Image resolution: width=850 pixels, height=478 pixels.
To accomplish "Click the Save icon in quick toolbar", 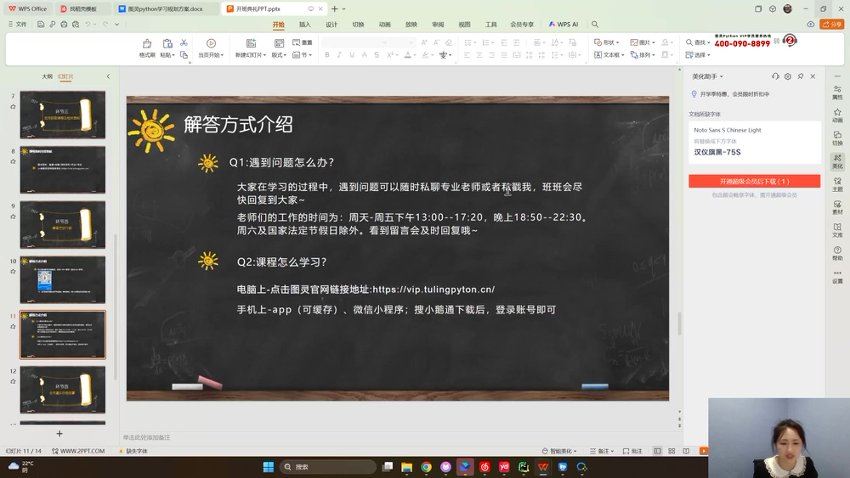I will [x=41, y=24].
